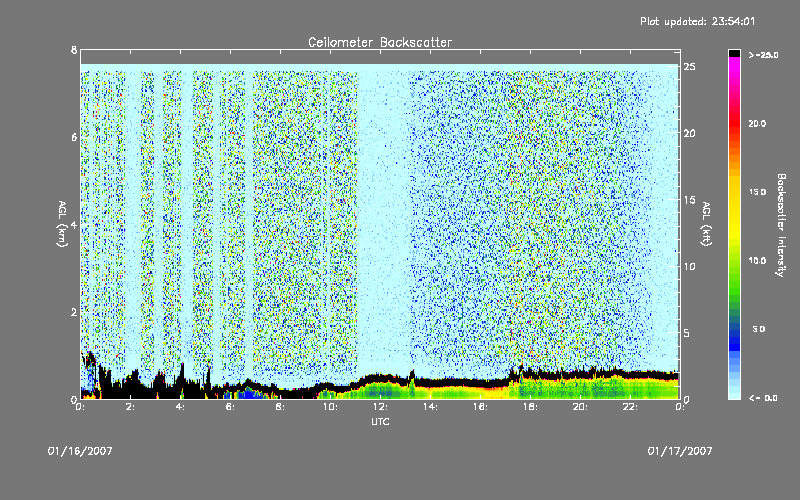Image resolution: width=800 pixels, height=500 pixels.
Task: Click the 6 km tick label on left axis
Action: (74, 137)
